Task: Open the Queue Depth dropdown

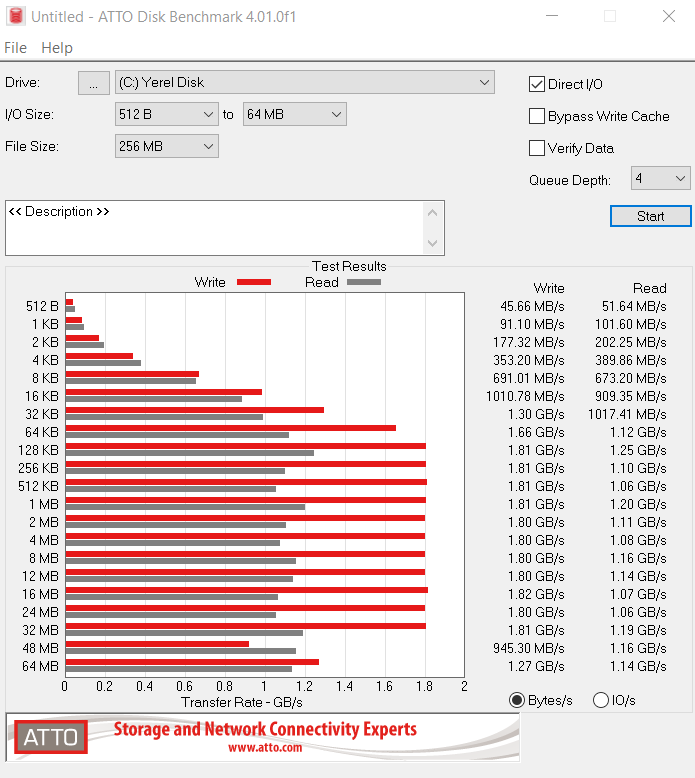Action: pyautogui.click(x=661, y=178)
